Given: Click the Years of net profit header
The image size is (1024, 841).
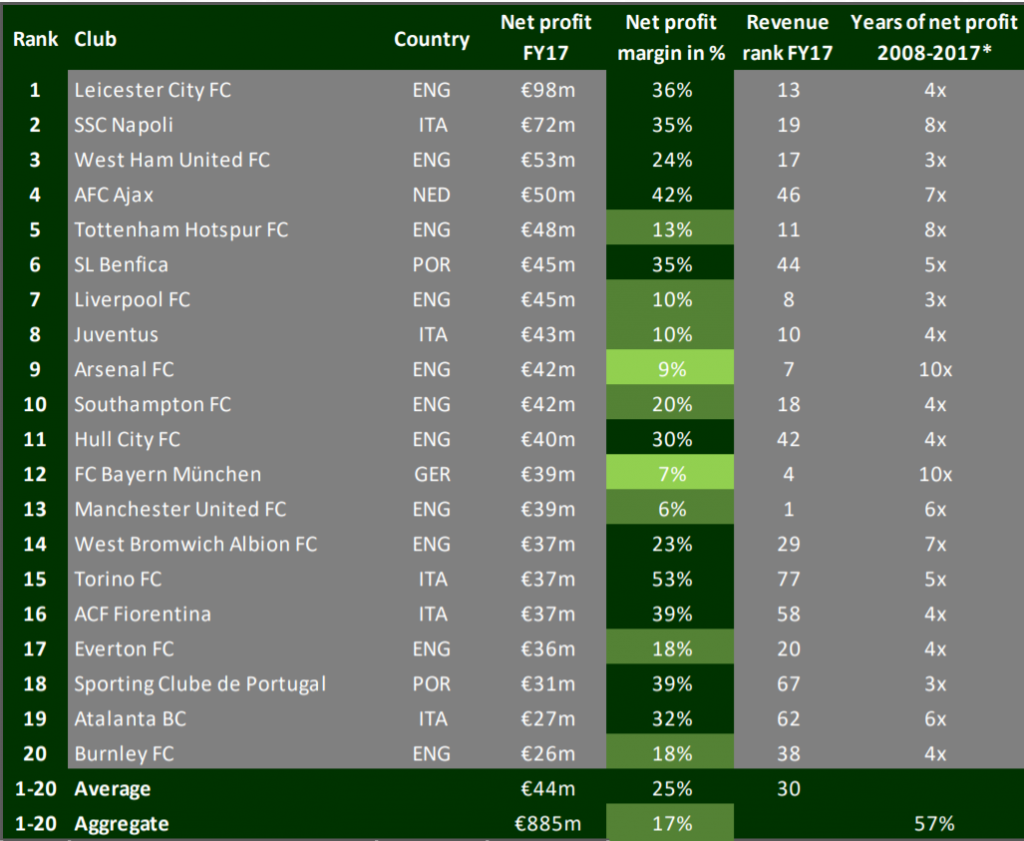Looking at the screenshot, I should coord(934,37).
